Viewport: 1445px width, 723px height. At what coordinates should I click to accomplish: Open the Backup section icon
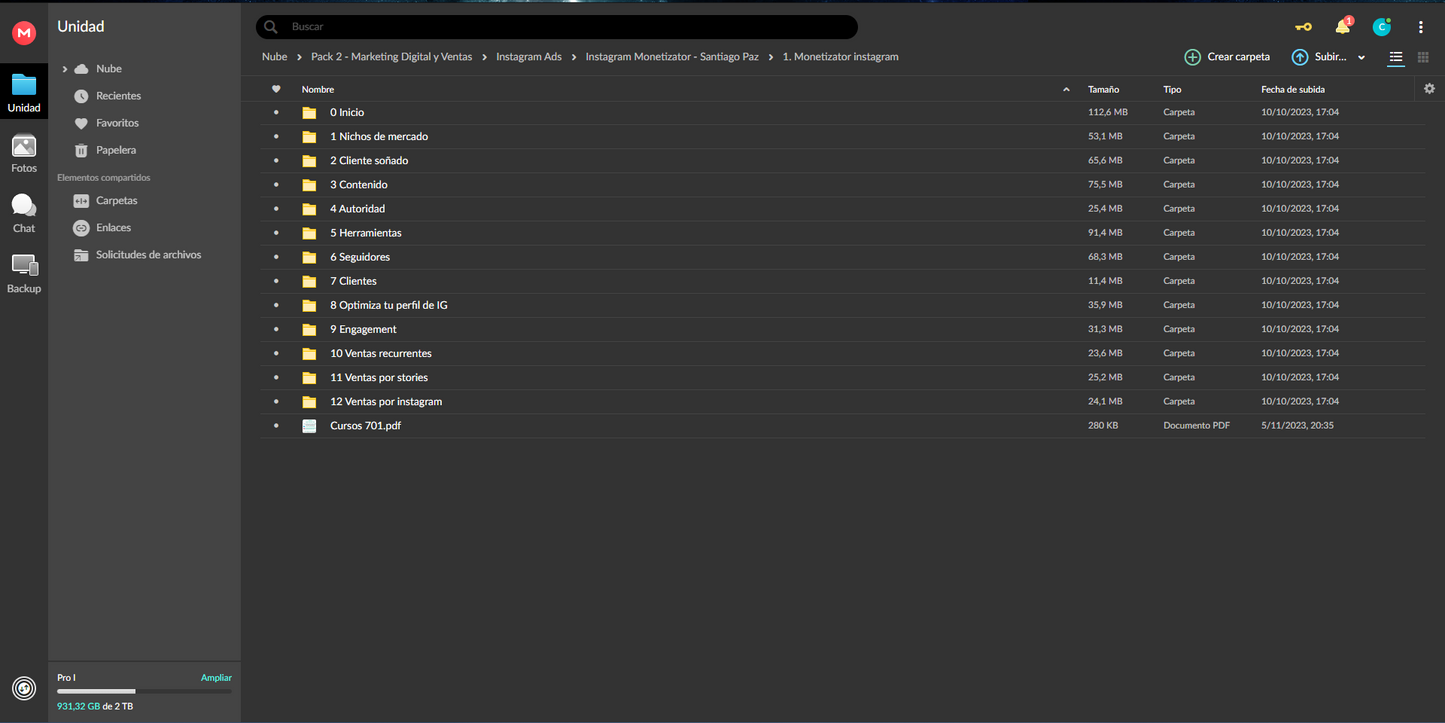click(x=24, y=273)
